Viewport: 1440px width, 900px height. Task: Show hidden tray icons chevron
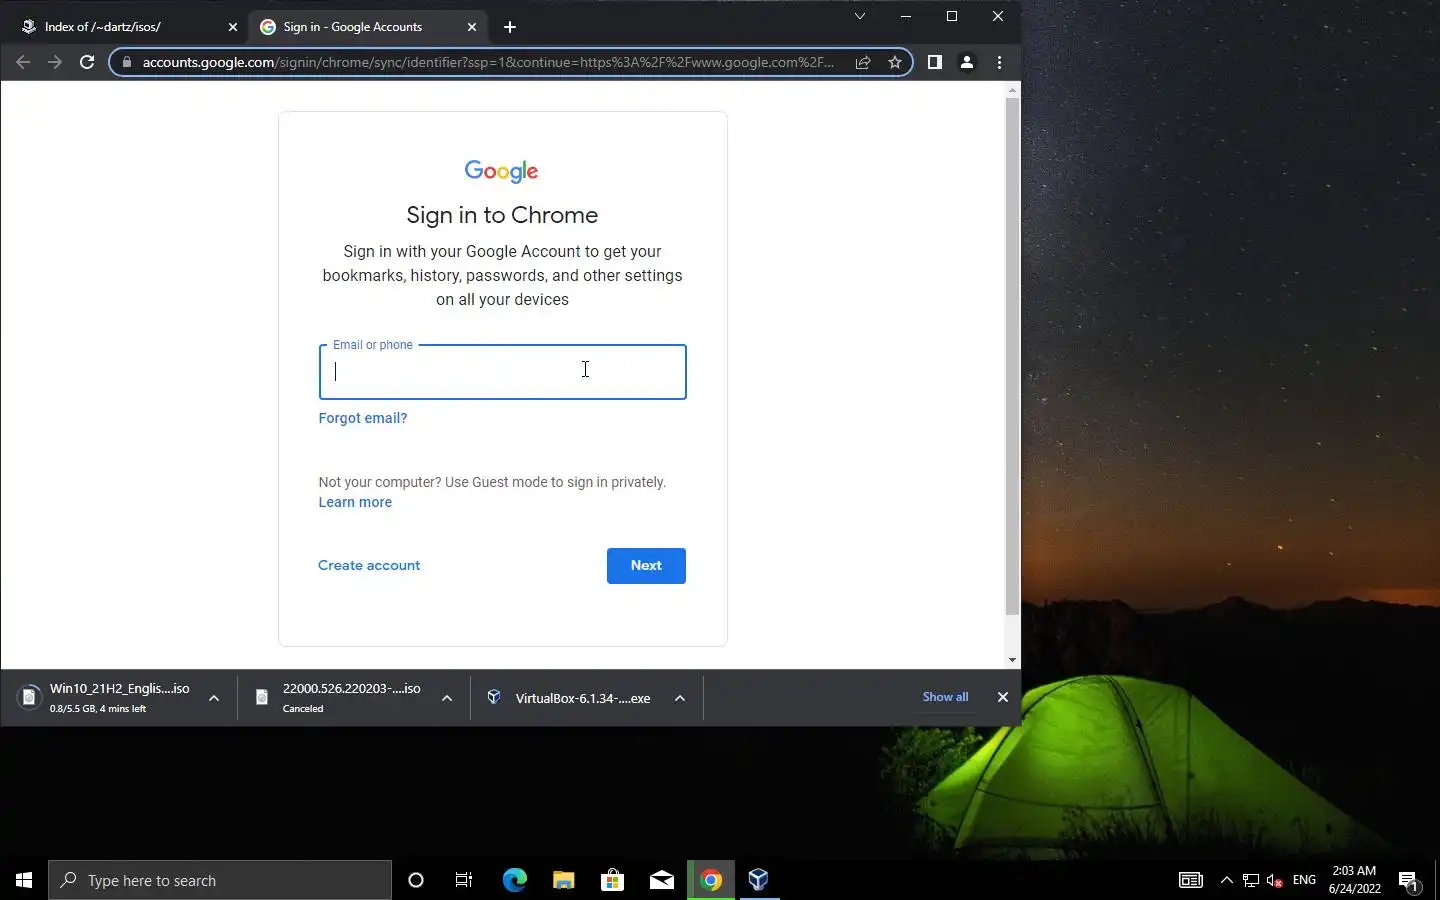1227,880
